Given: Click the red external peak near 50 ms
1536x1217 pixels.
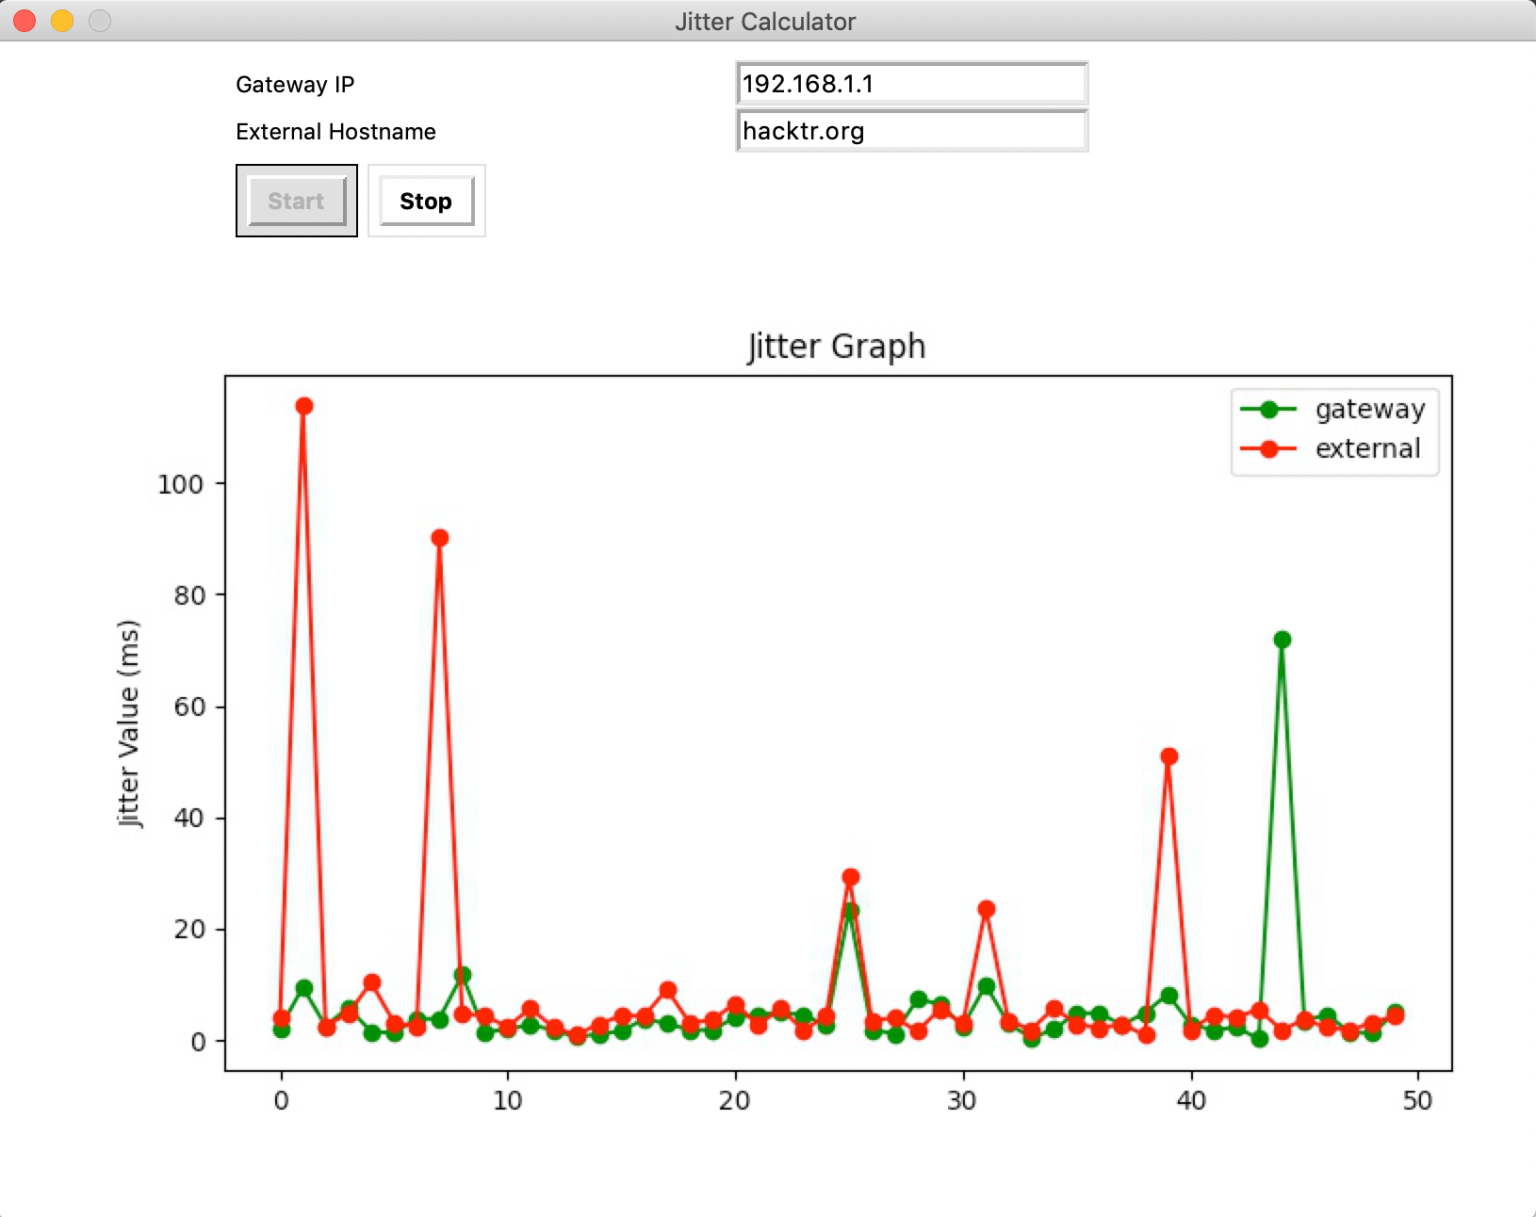Looking at the screenshot, I should [1169, 757].
